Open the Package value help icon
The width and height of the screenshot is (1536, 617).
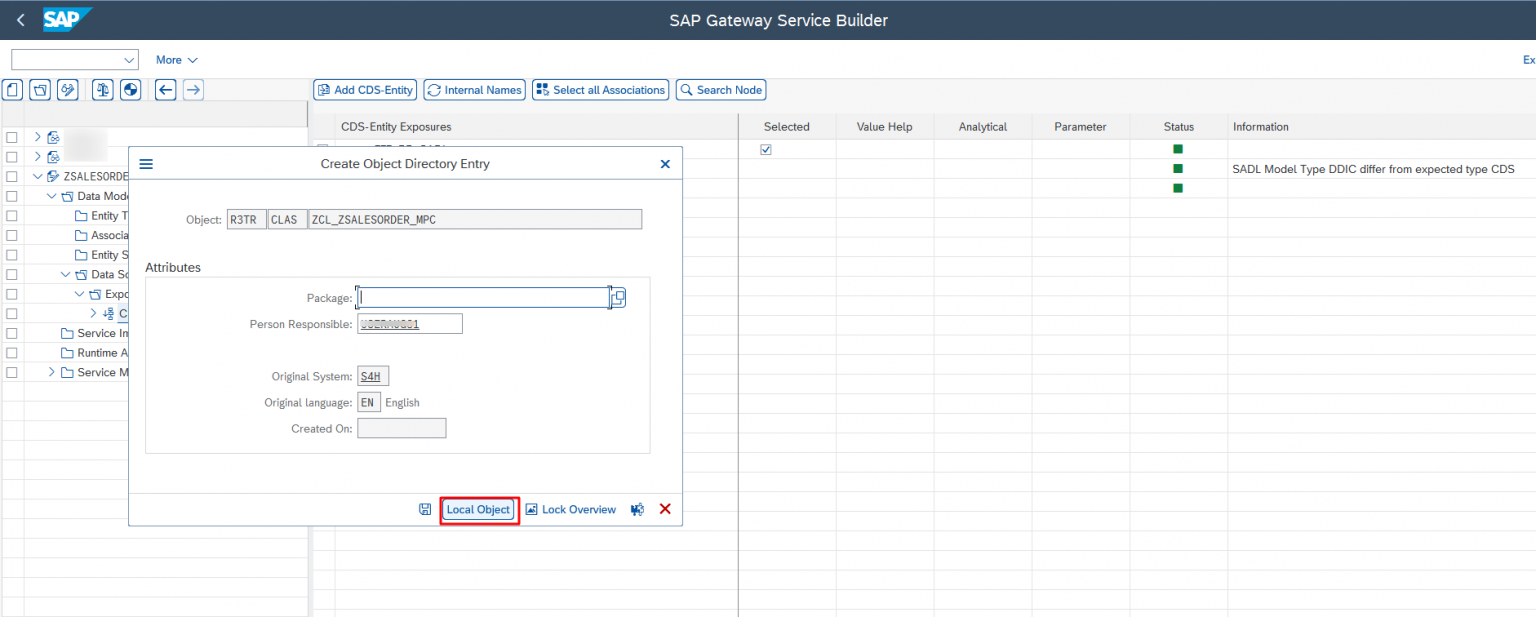point(618,297)
